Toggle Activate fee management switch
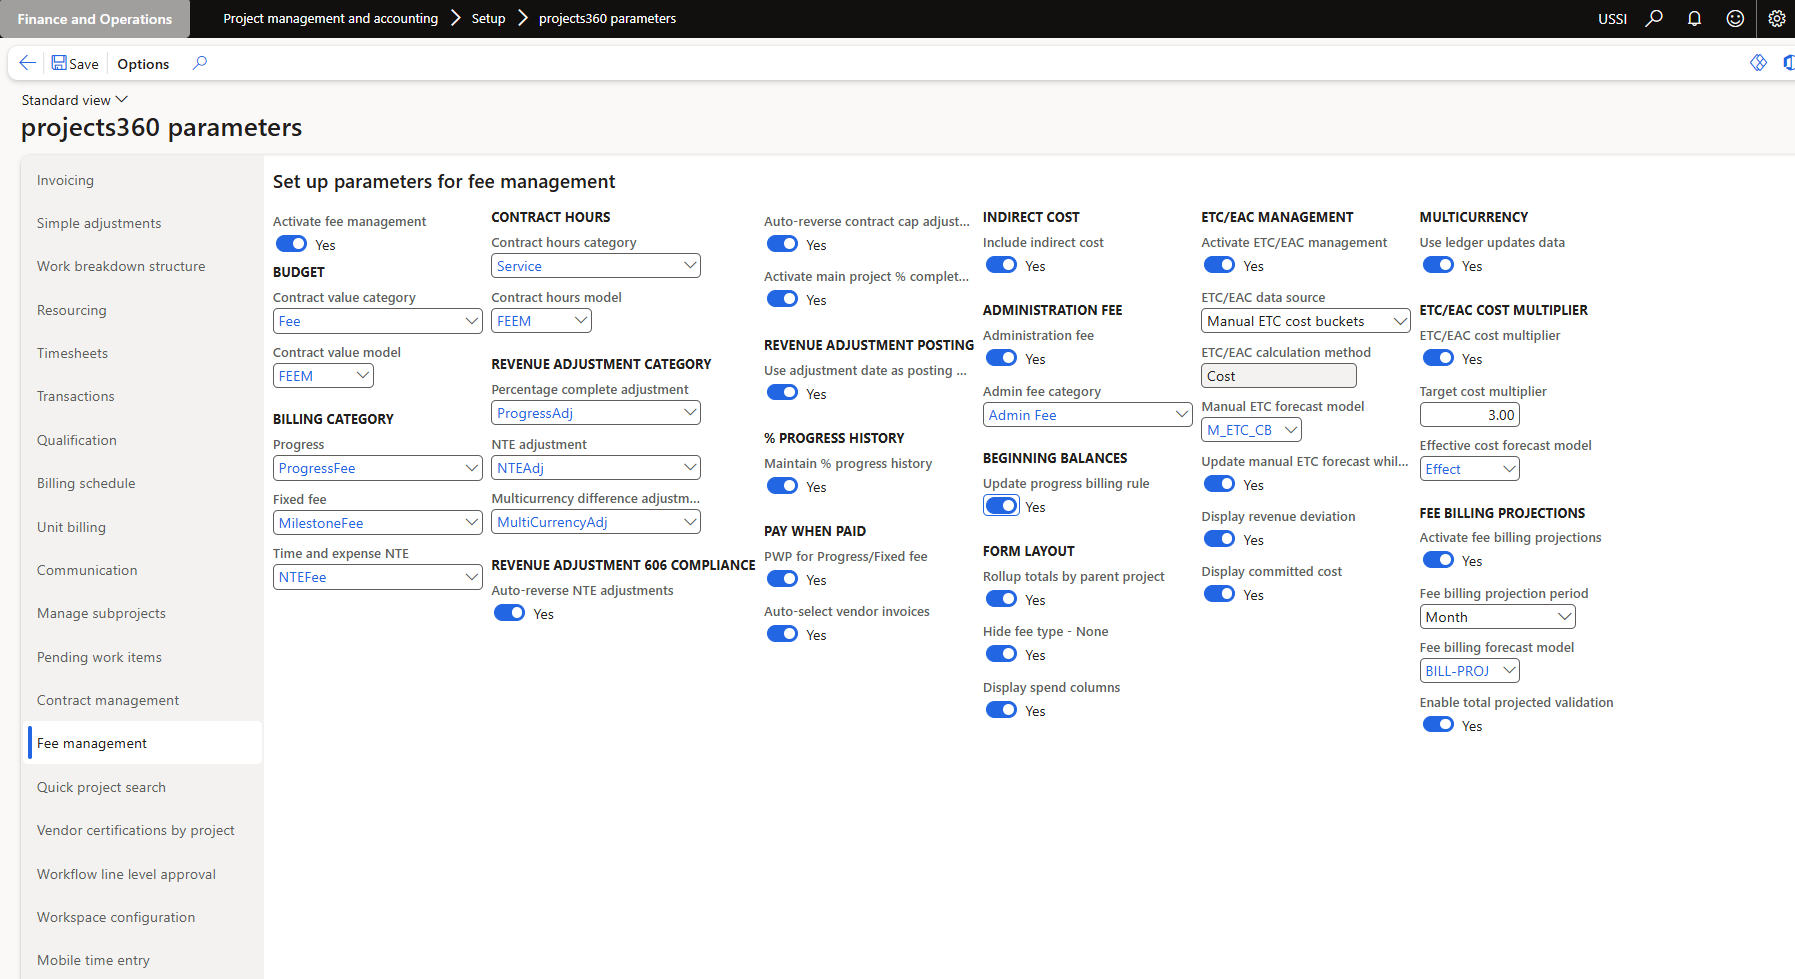 point(292,244)
